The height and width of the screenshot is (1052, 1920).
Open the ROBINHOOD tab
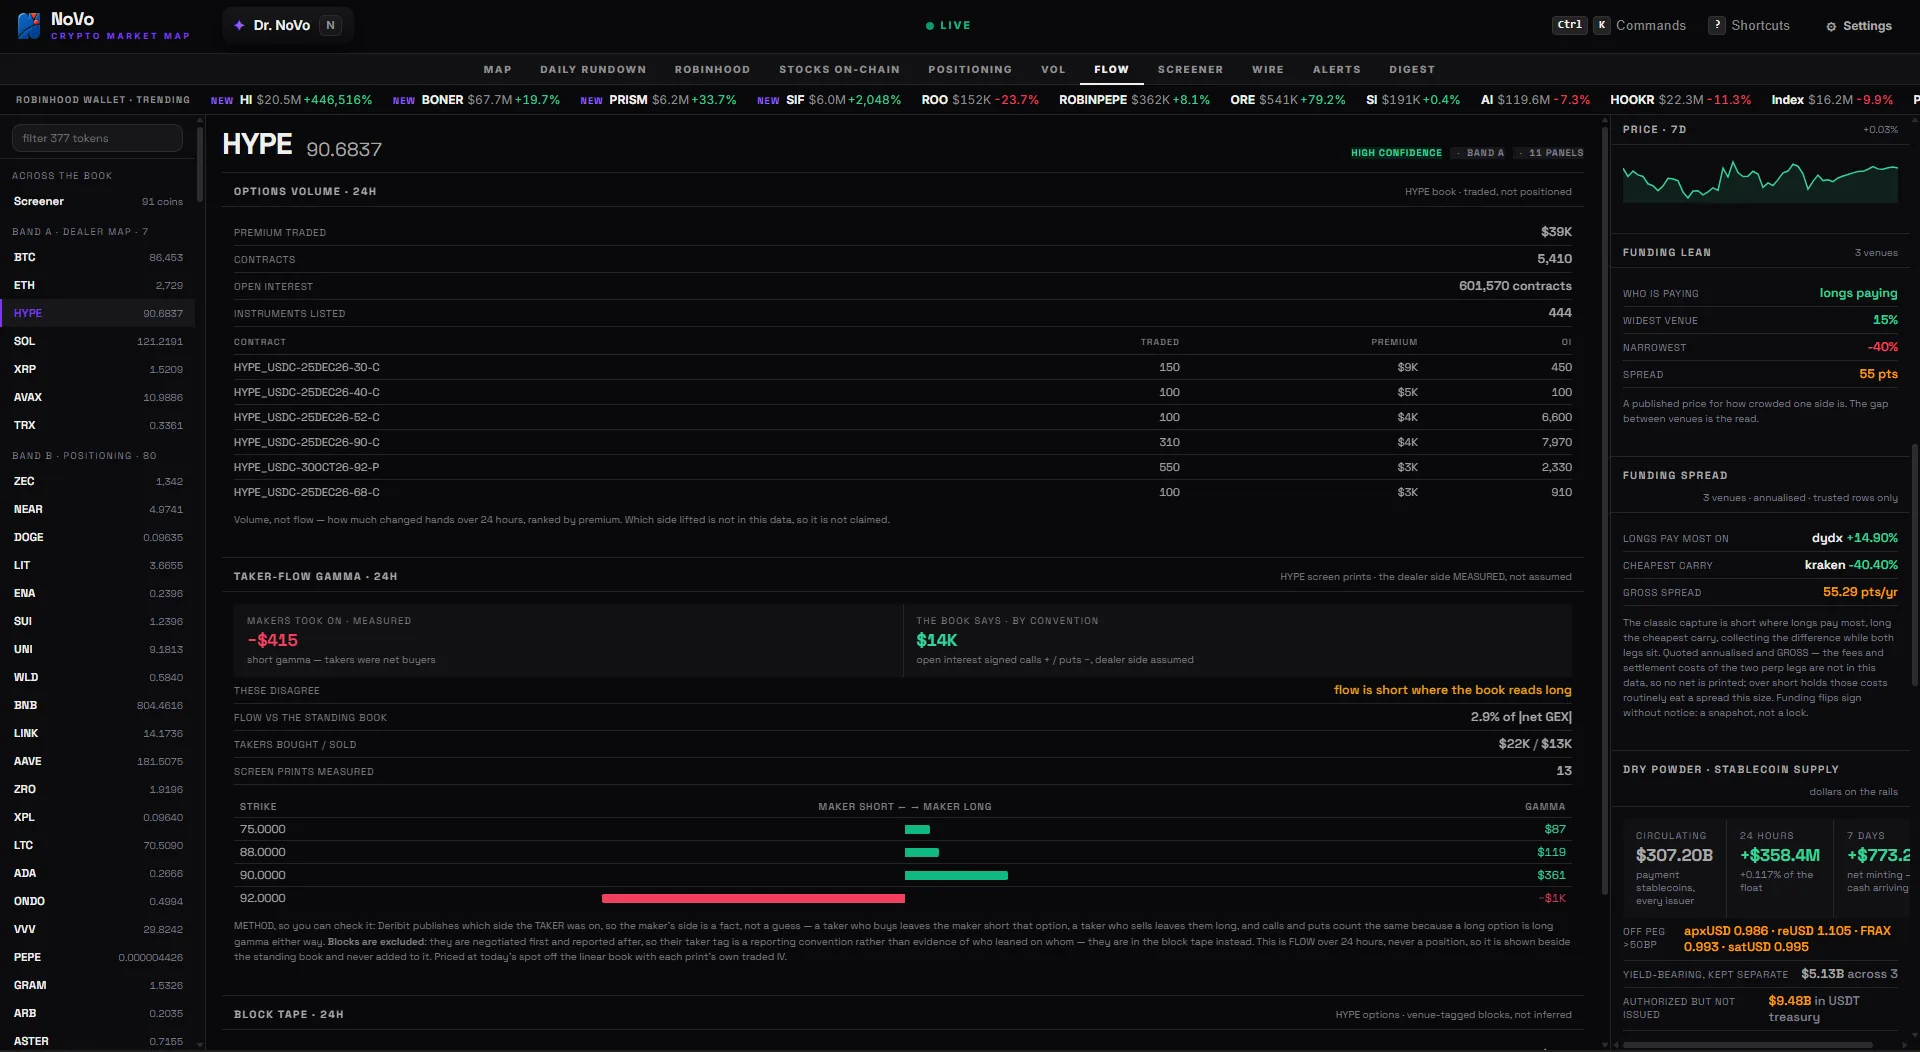712,69
